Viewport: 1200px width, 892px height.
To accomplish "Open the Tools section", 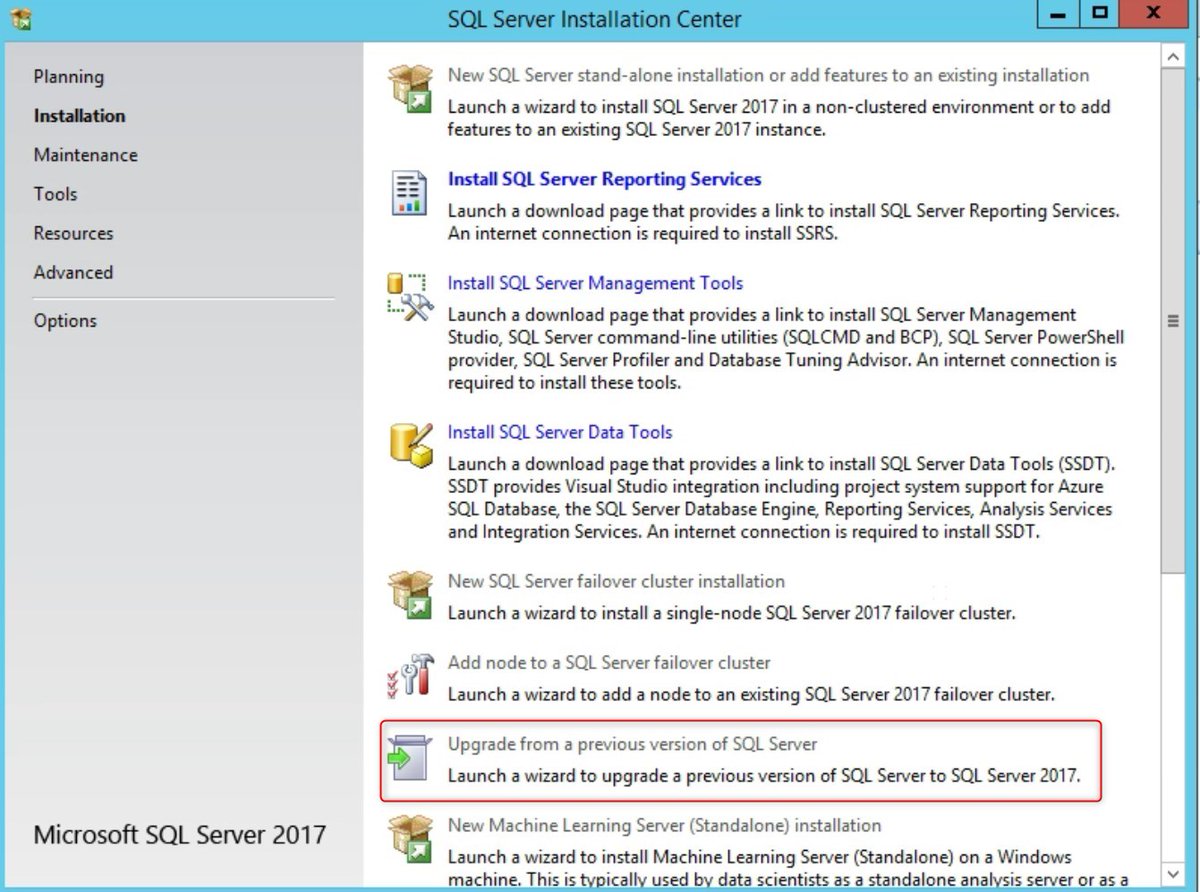I will coord(54,194).
